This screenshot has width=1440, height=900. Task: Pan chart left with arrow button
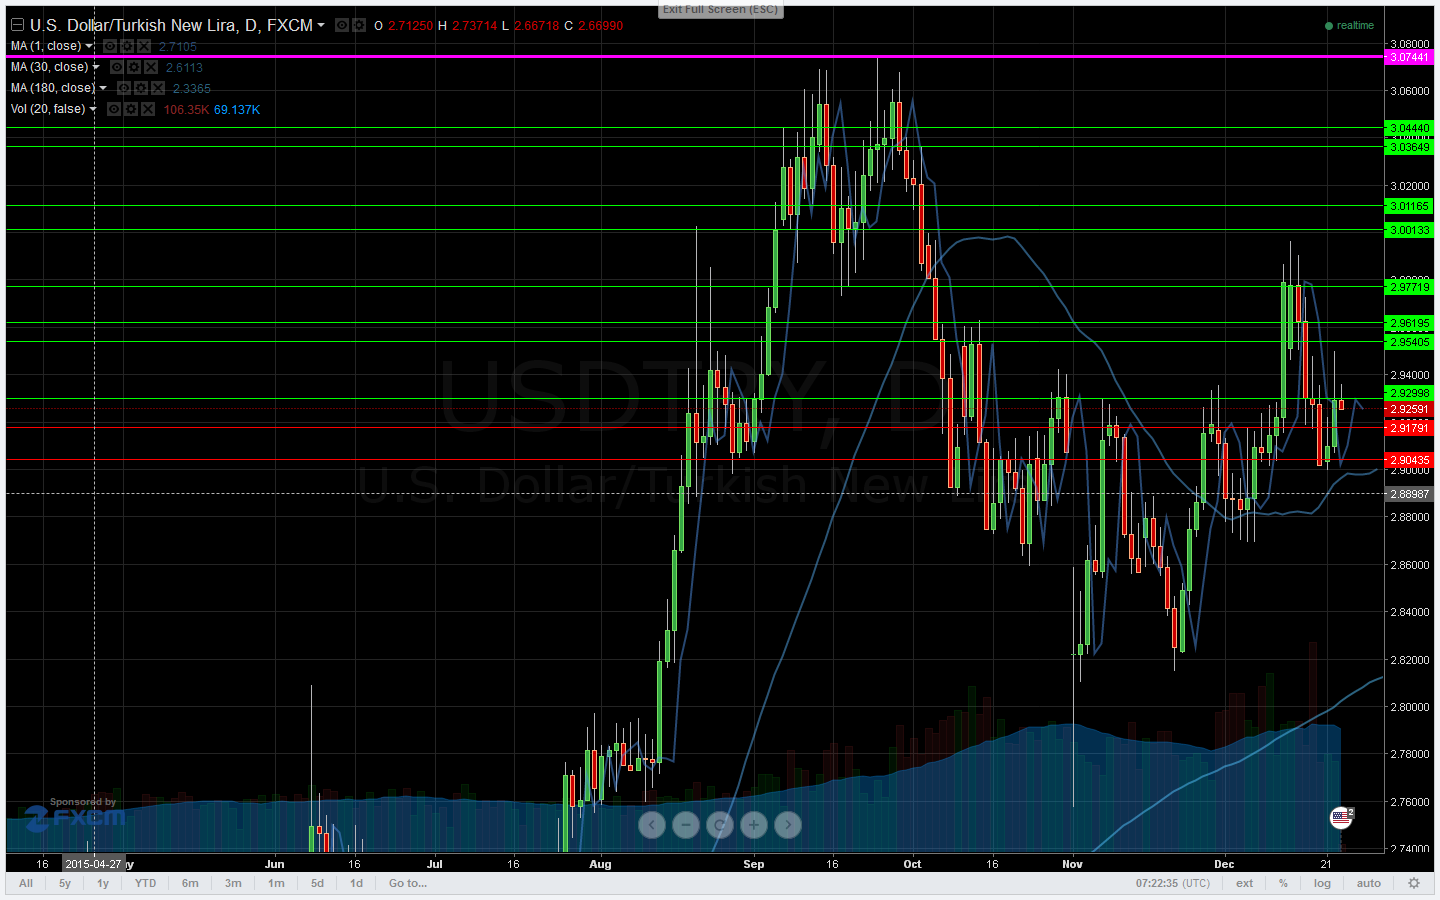click(652, 825)
